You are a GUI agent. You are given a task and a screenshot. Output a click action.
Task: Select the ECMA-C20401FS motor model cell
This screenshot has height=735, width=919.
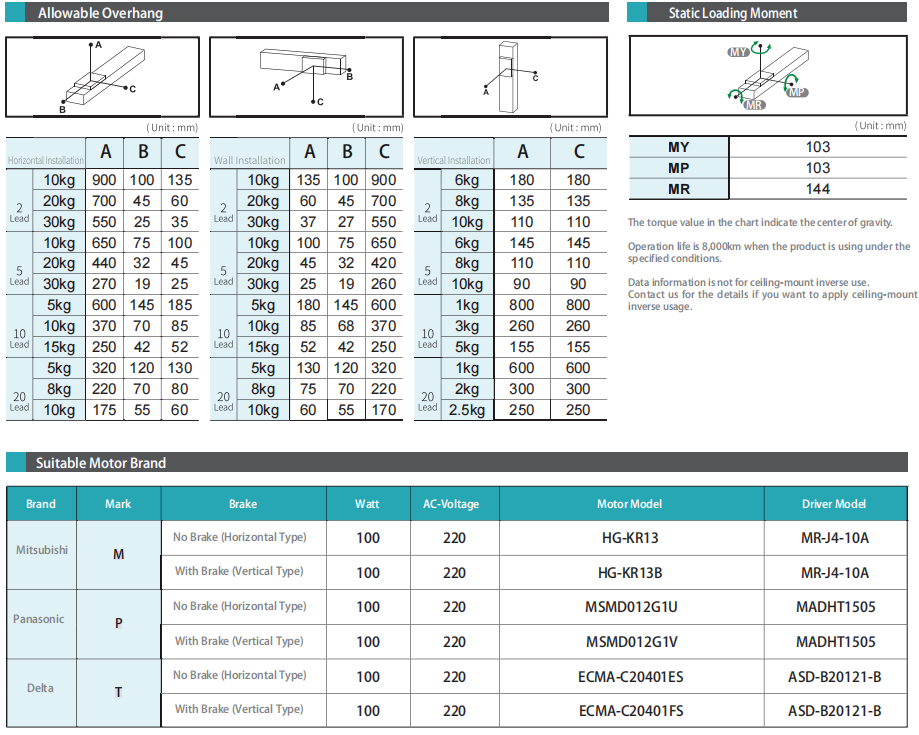tap(630, 711)
